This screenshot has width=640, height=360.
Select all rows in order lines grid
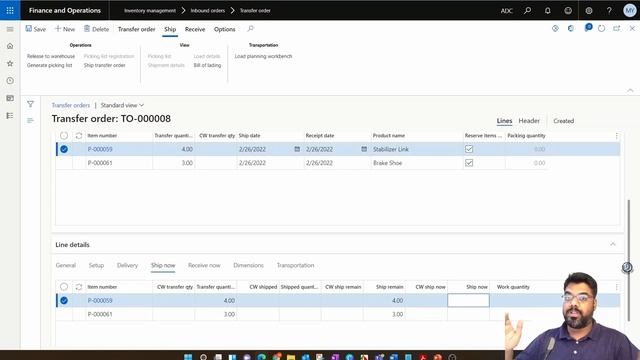64,136
